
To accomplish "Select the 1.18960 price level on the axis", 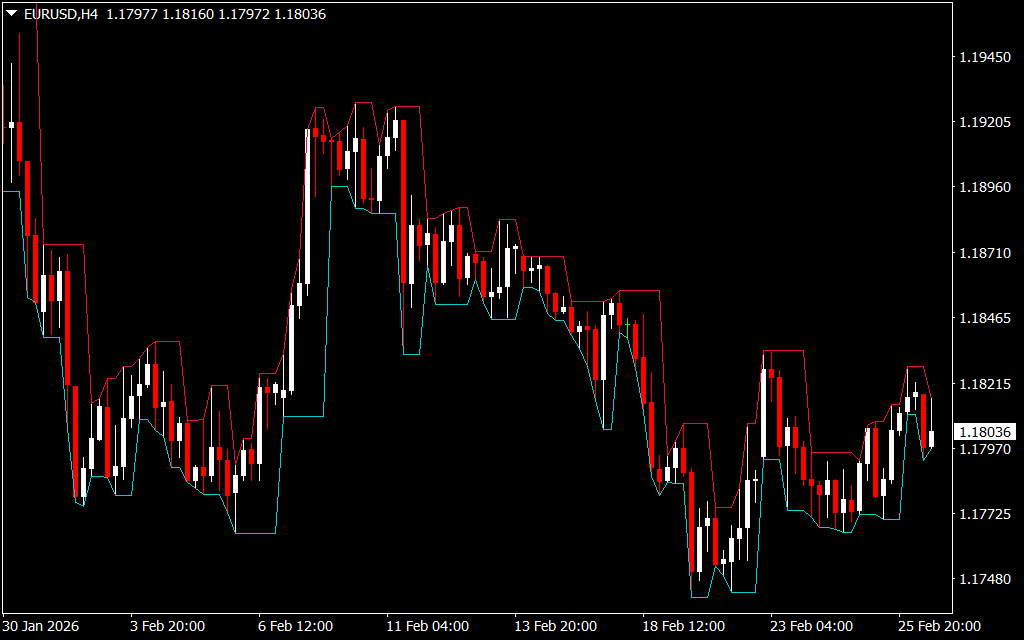I will tap(984, 188).
